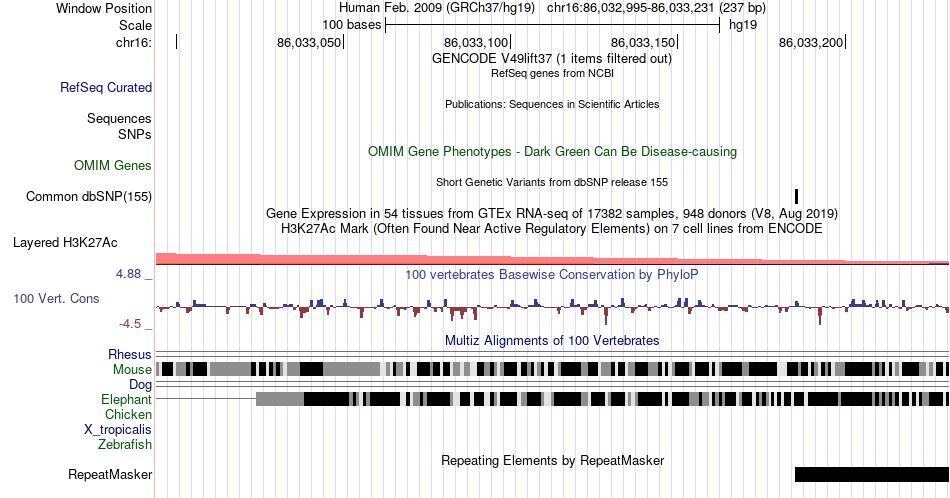The width and height of the screenshot is (950, 498).
Task: Click Publications: Sequences in Scientific Articles title
Action: pos(552,104)
